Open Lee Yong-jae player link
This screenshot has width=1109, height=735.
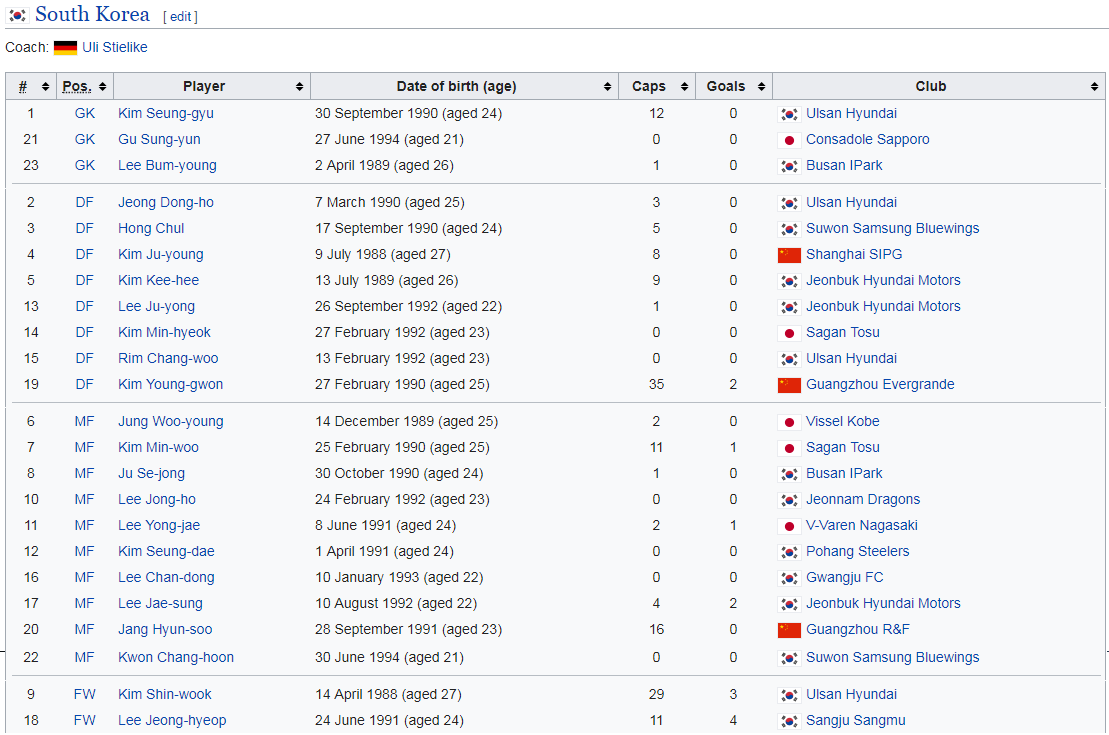pyautogui.click(x=159, y=526)
